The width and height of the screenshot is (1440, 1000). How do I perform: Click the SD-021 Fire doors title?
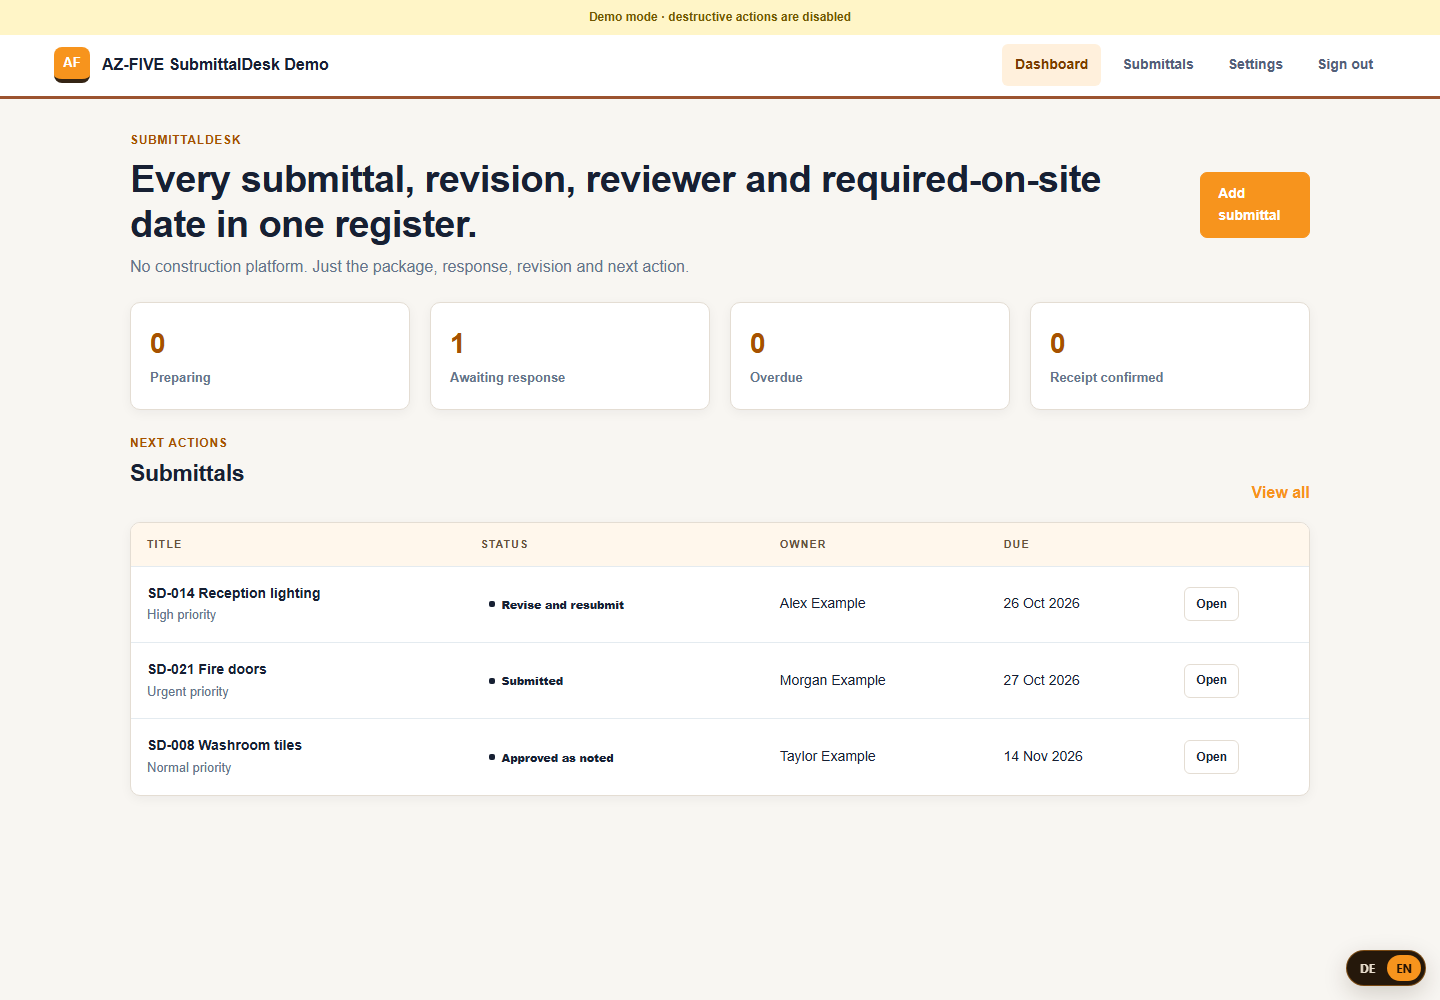pyautogui.click(x=207, y=669)
